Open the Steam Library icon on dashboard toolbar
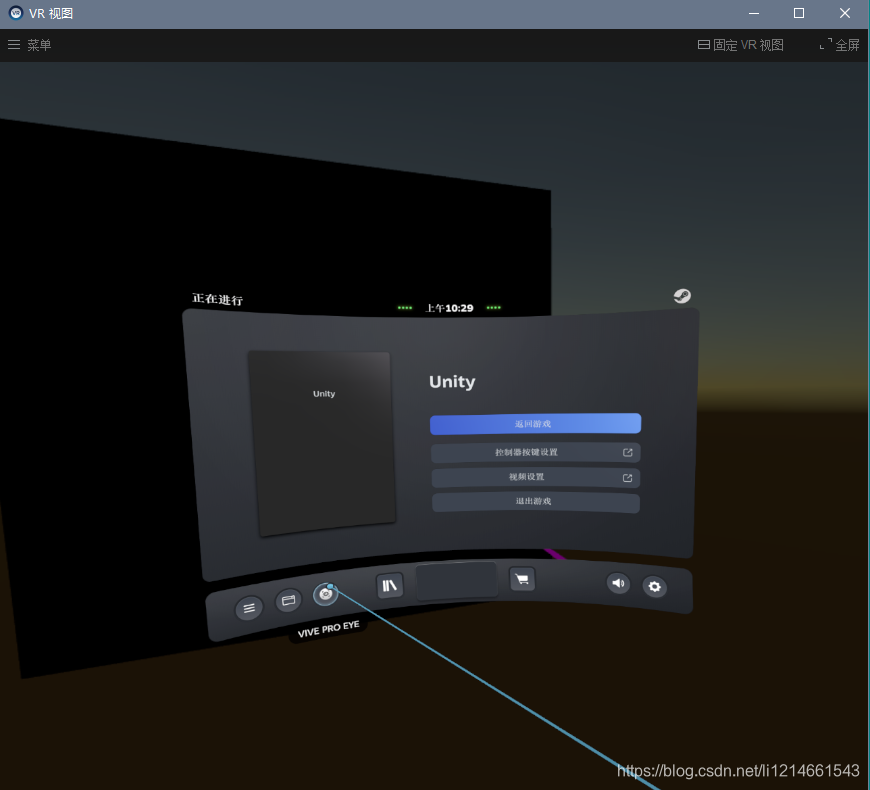This screenshot has width=870, height=790. point(389,585)
